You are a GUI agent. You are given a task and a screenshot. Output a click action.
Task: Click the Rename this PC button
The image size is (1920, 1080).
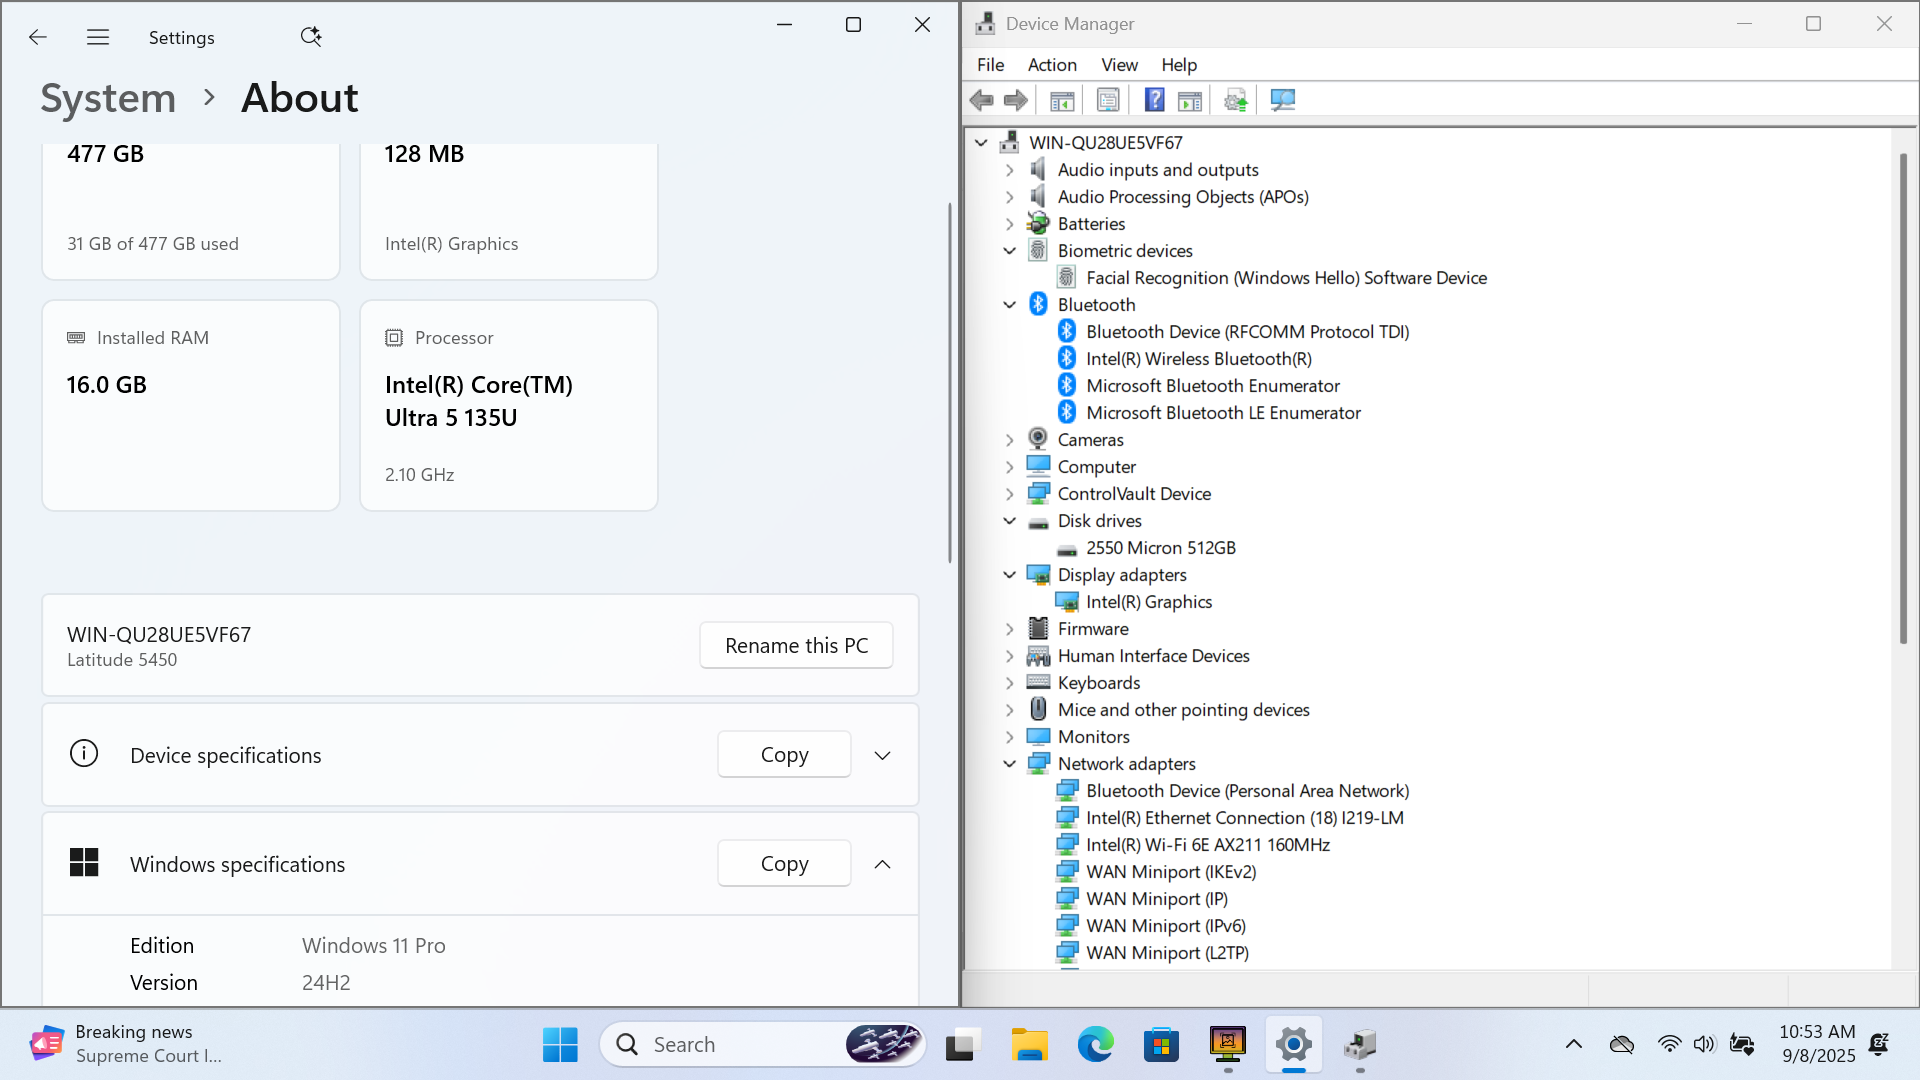coord(796,646)
